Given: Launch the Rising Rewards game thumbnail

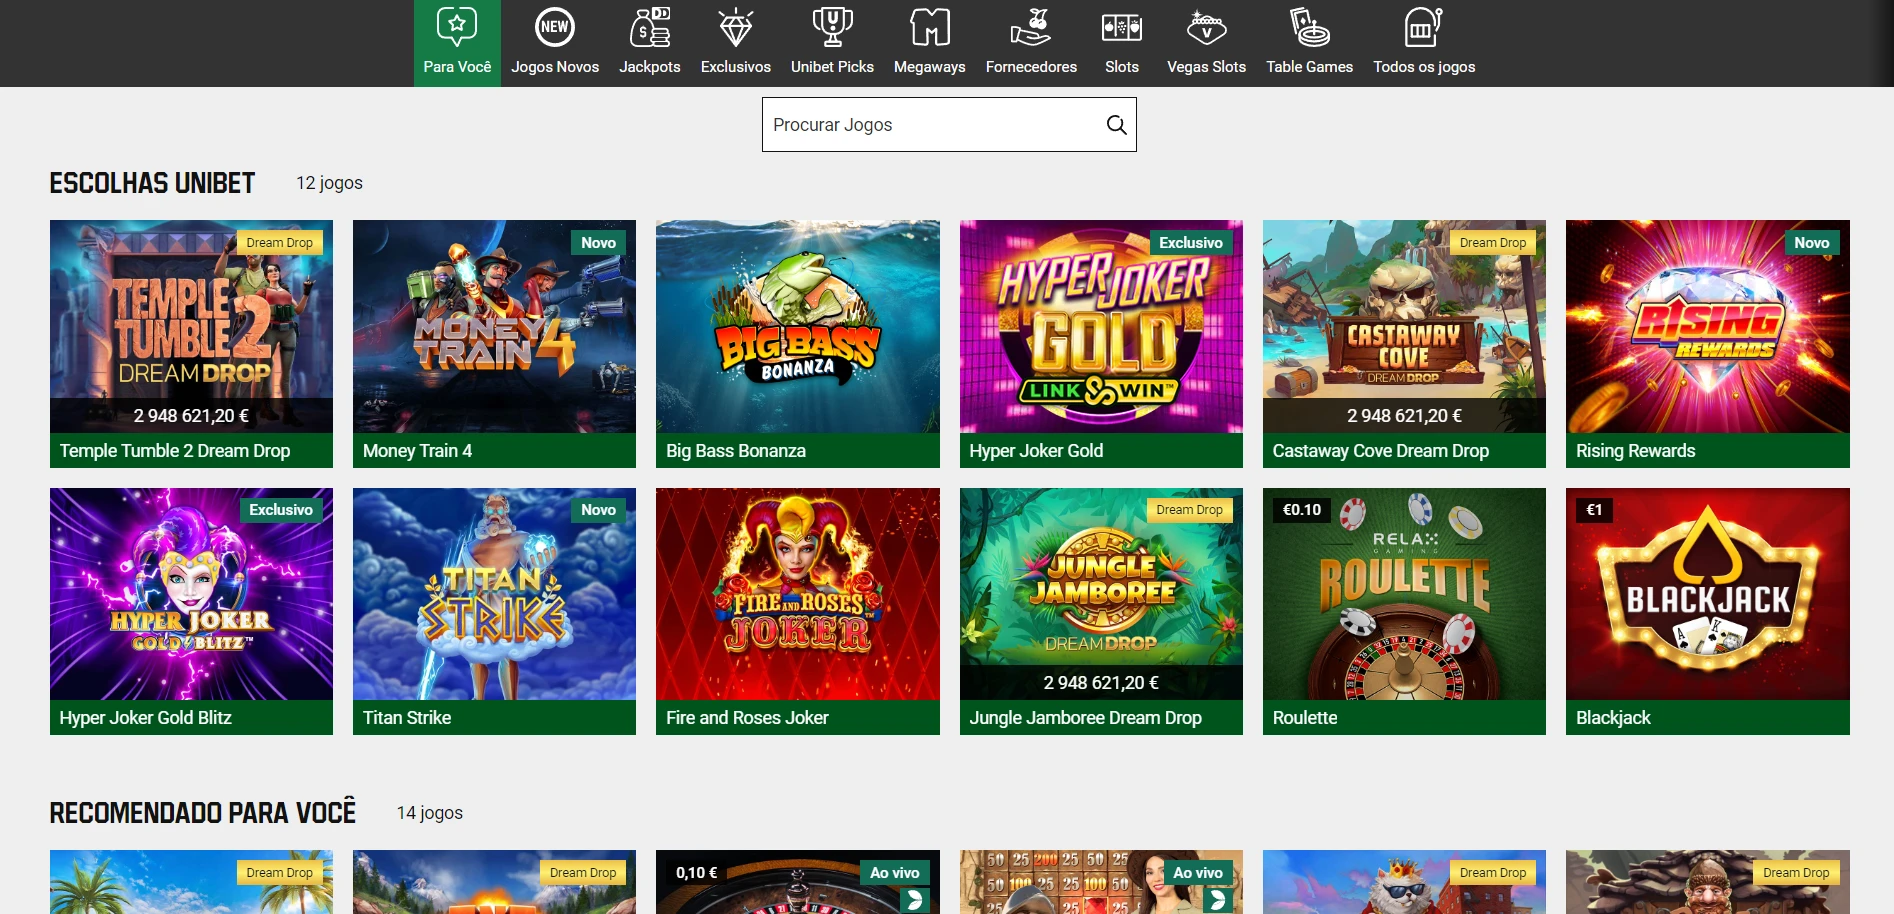Looking at the screenshot, I should coord(1708,326).
